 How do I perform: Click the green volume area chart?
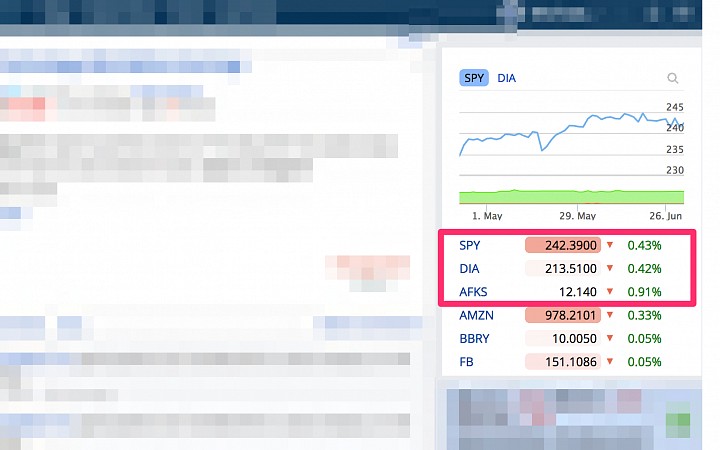tap(571, 197)
